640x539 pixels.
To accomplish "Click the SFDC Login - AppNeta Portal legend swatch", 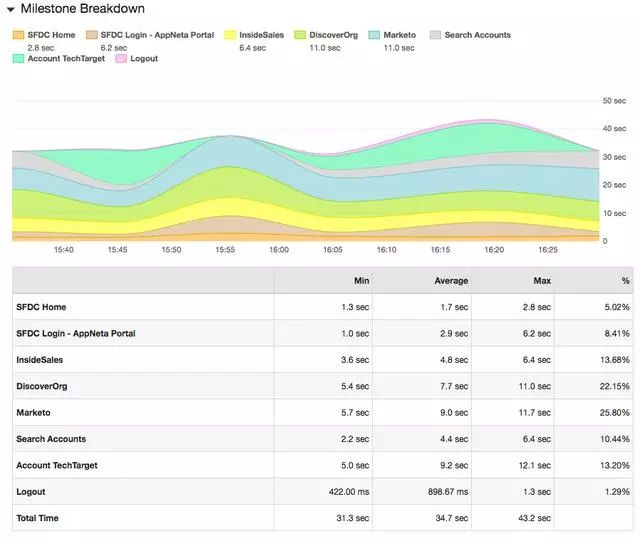I will coord(91,35).
